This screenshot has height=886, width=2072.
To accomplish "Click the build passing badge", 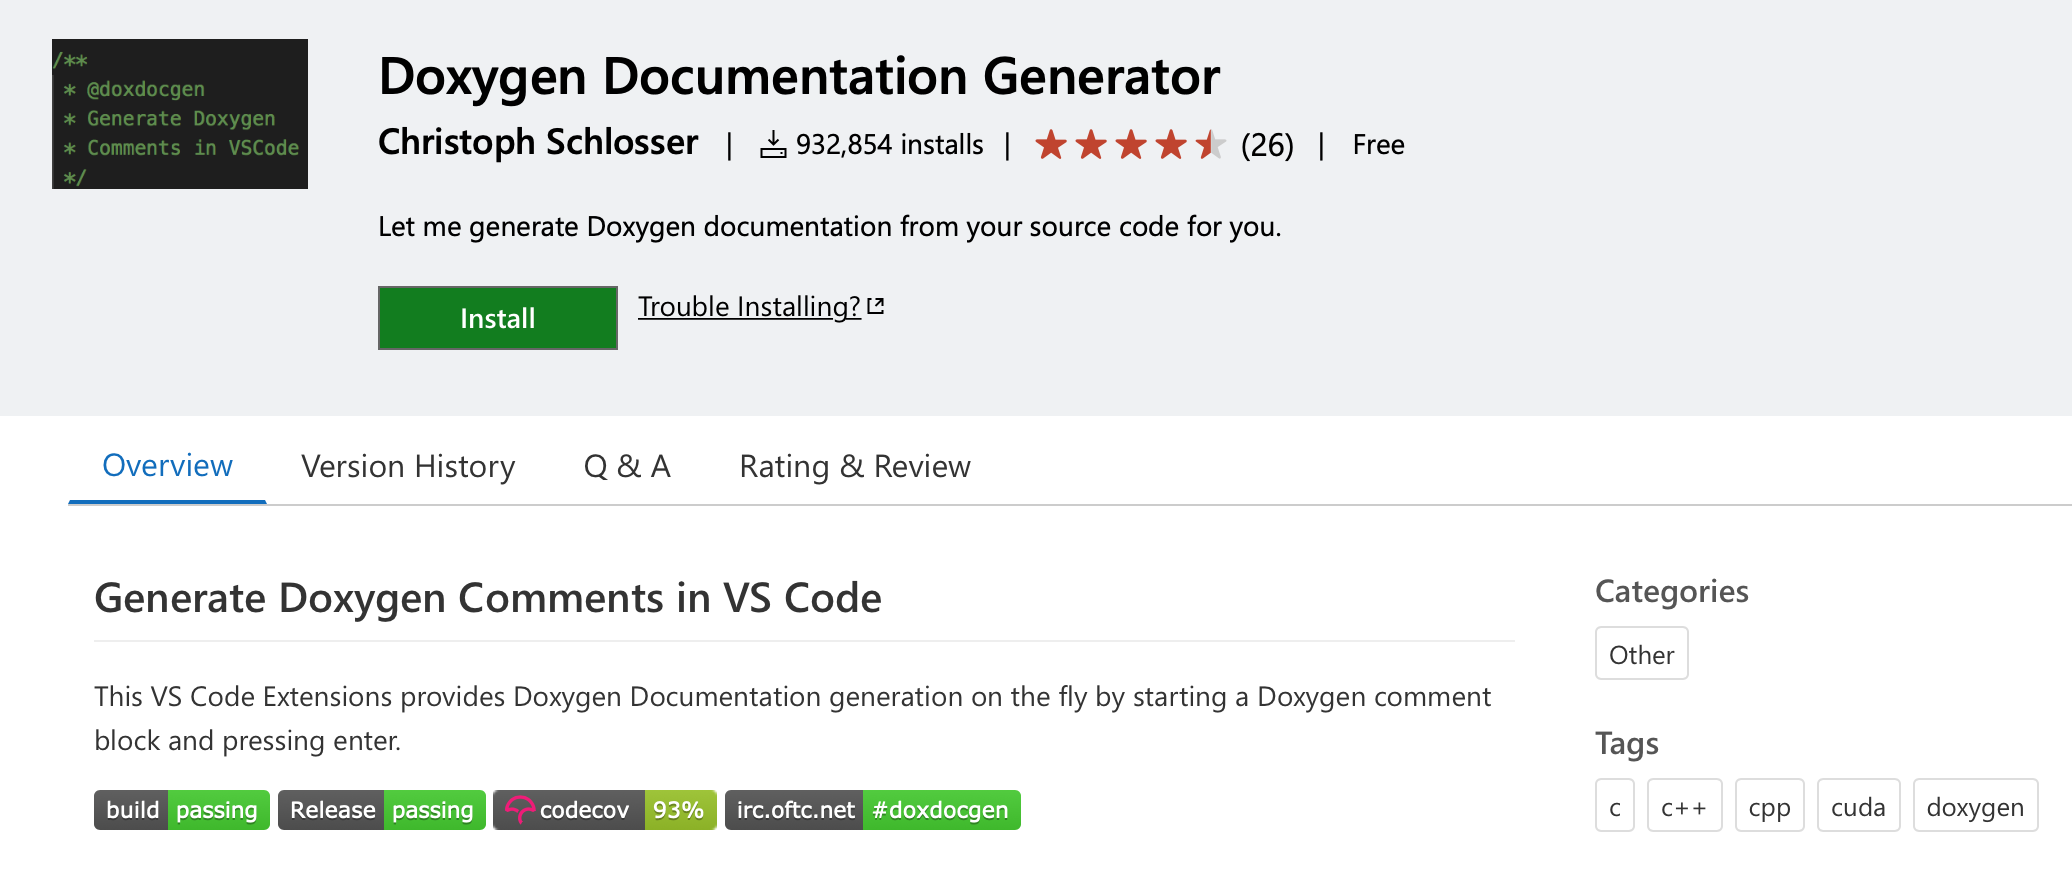I will pos(180,810).
